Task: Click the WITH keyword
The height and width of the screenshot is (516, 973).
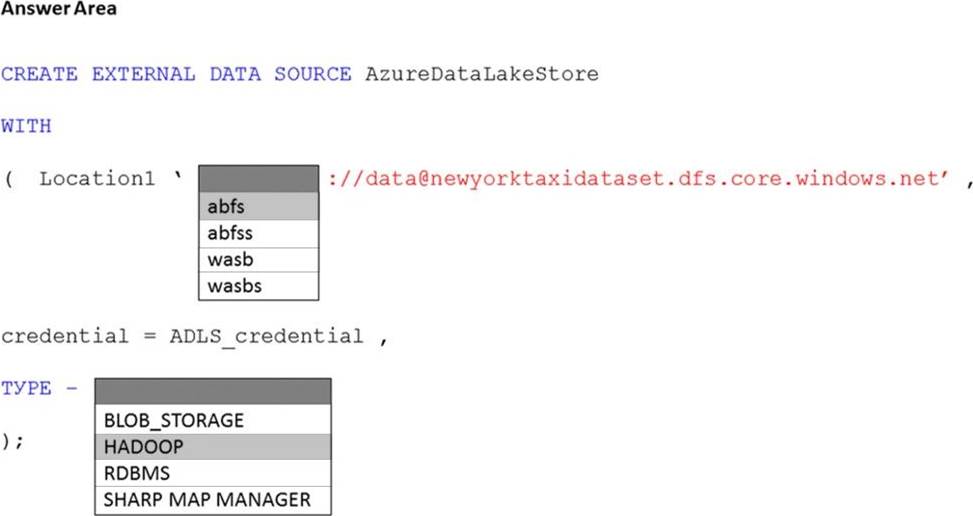Action: click(26, 126)
